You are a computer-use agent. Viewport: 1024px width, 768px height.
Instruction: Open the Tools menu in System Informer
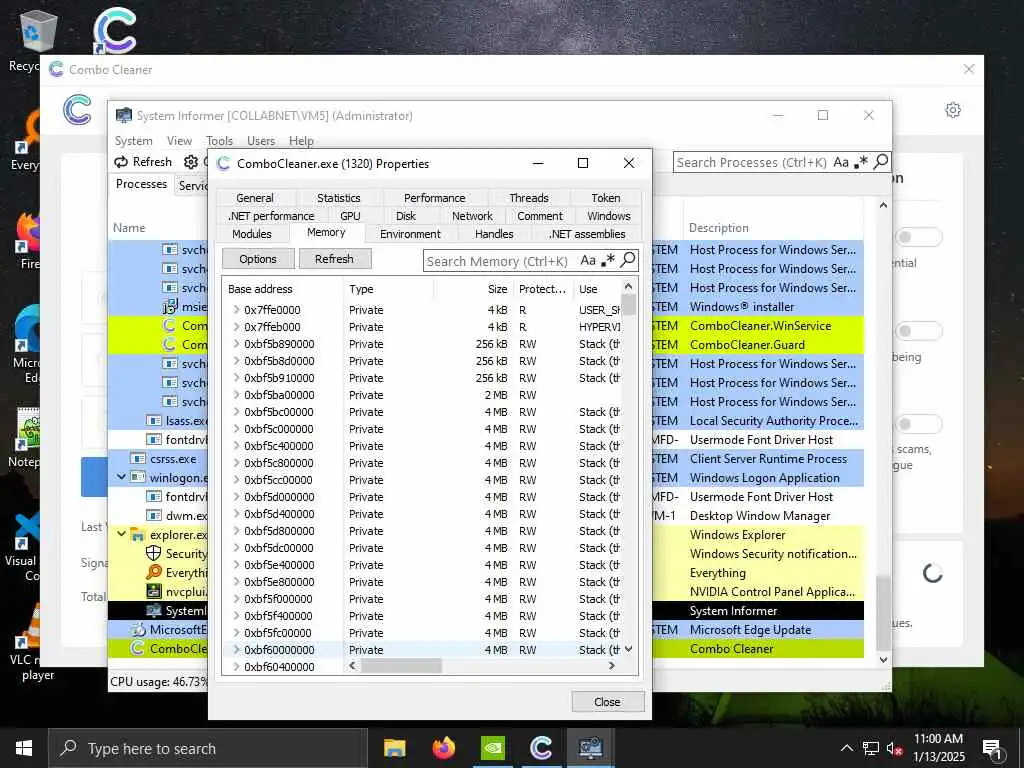(219, 140)
